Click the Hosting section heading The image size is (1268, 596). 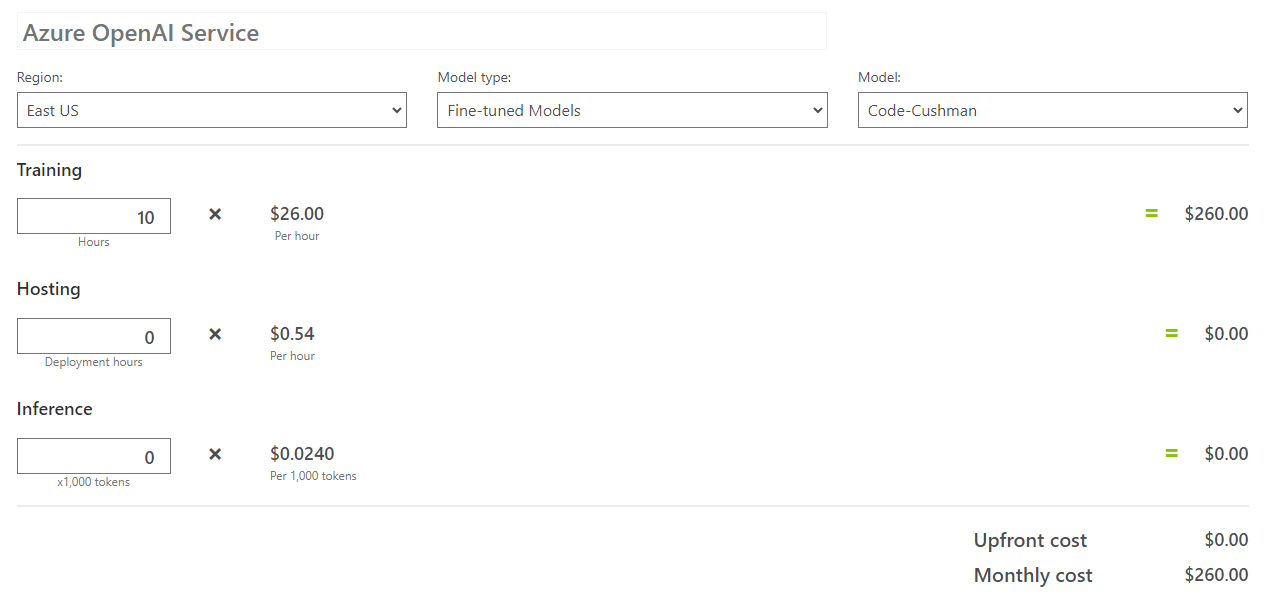tap(48, 289)
